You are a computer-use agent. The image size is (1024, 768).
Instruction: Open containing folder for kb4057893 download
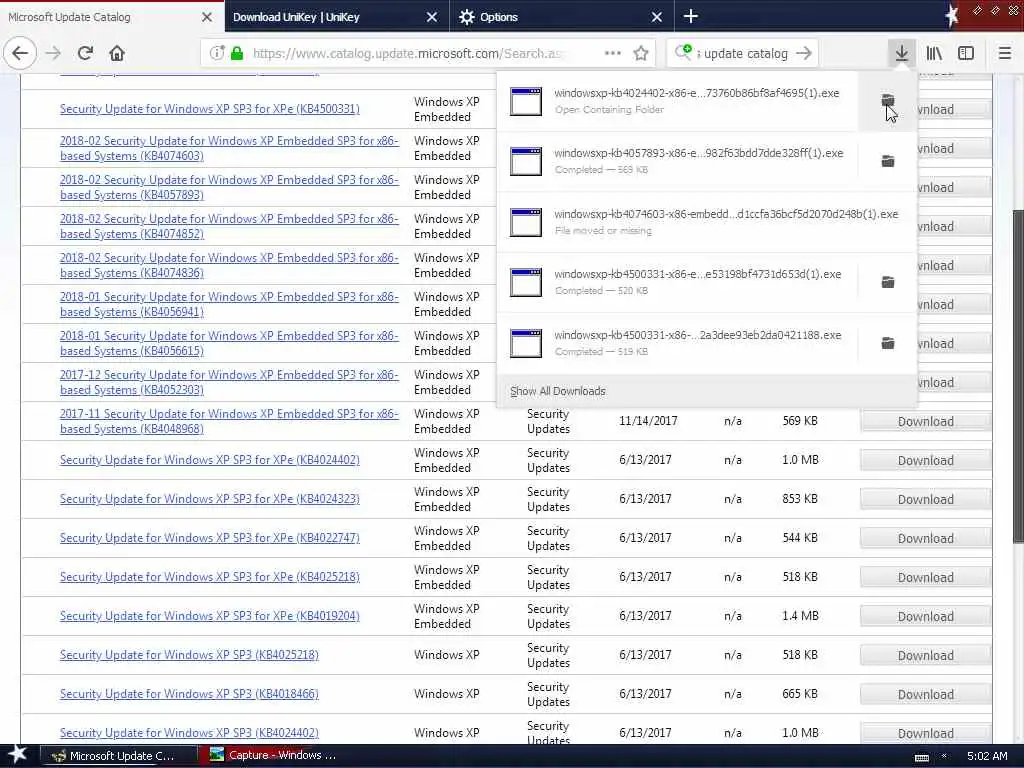(x=888, y=161)
